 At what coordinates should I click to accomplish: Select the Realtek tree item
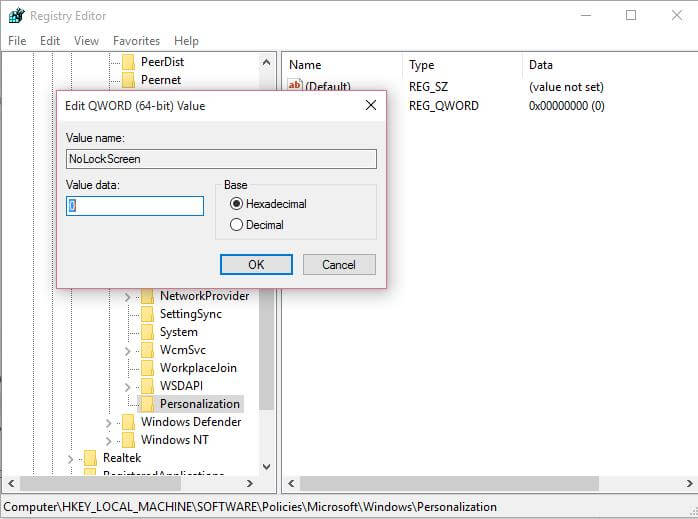tap(122, 458)
